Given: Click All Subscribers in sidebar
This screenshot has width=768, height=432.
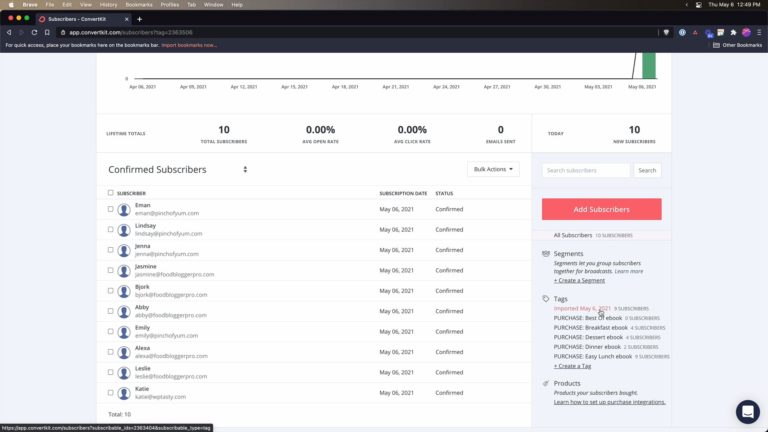Looking at the screenshot, I should tap(573, 236).
